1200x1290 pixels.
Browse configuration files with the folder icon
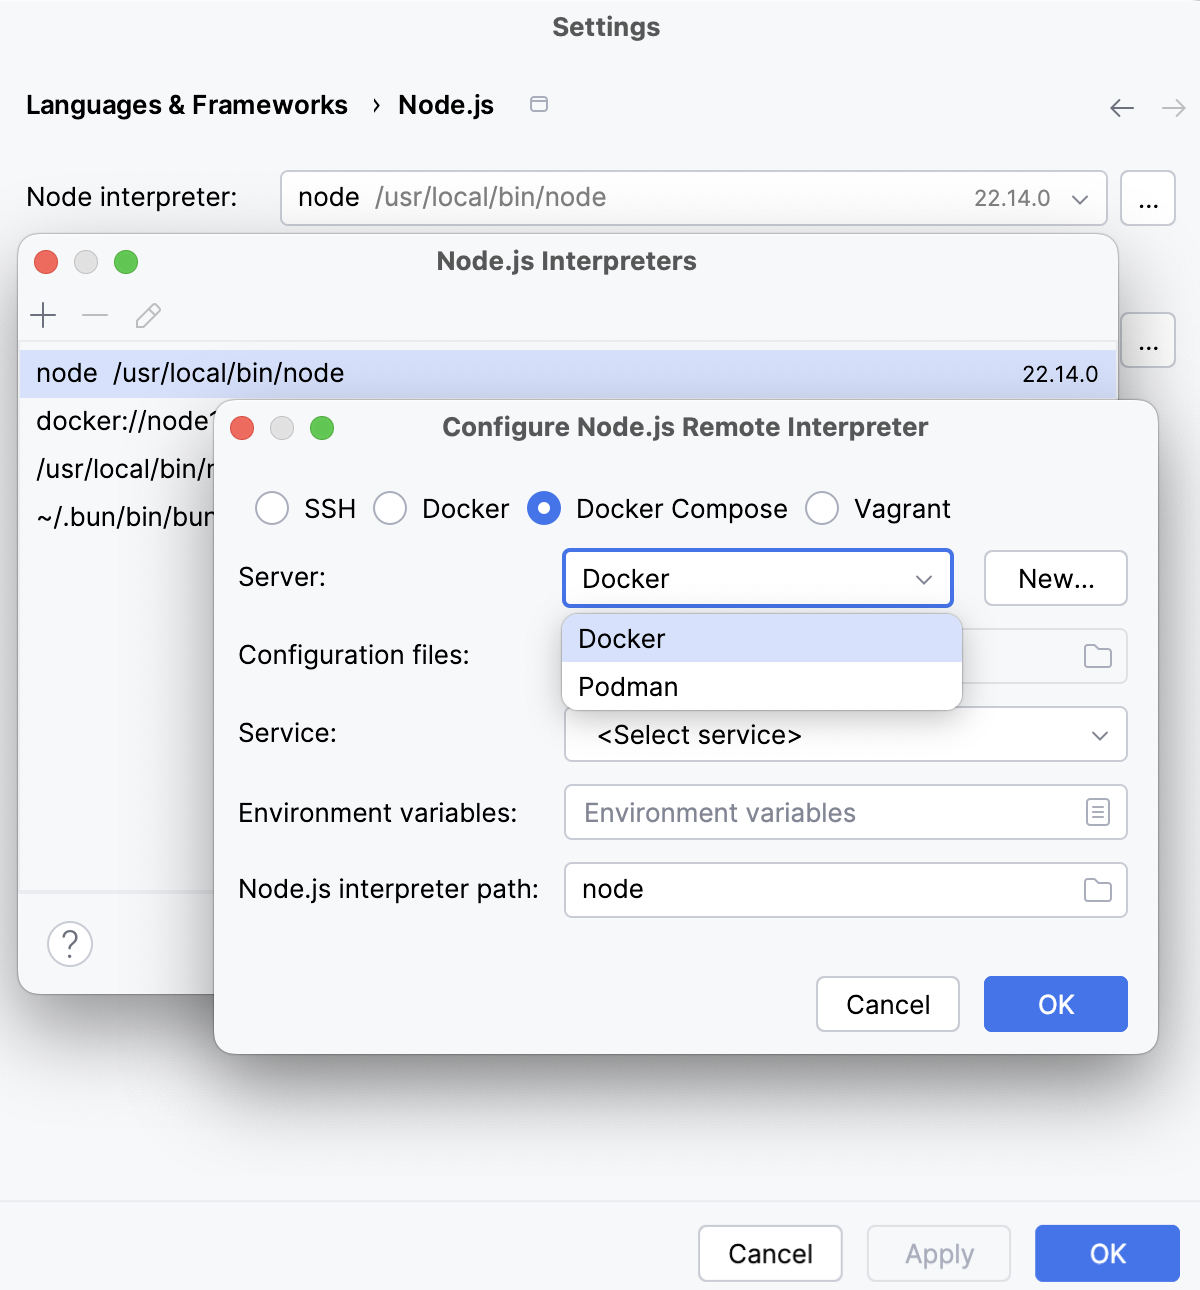coord(1096,656)
